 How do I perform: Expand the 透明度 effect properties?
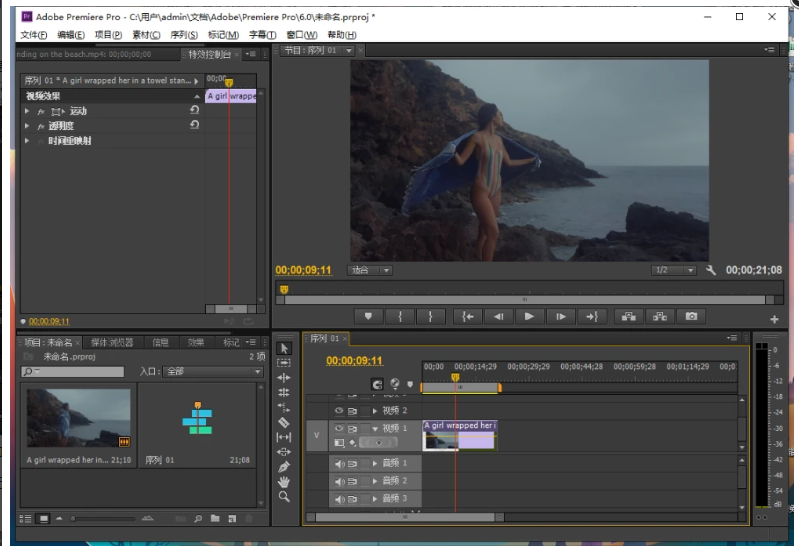[28, 126]
